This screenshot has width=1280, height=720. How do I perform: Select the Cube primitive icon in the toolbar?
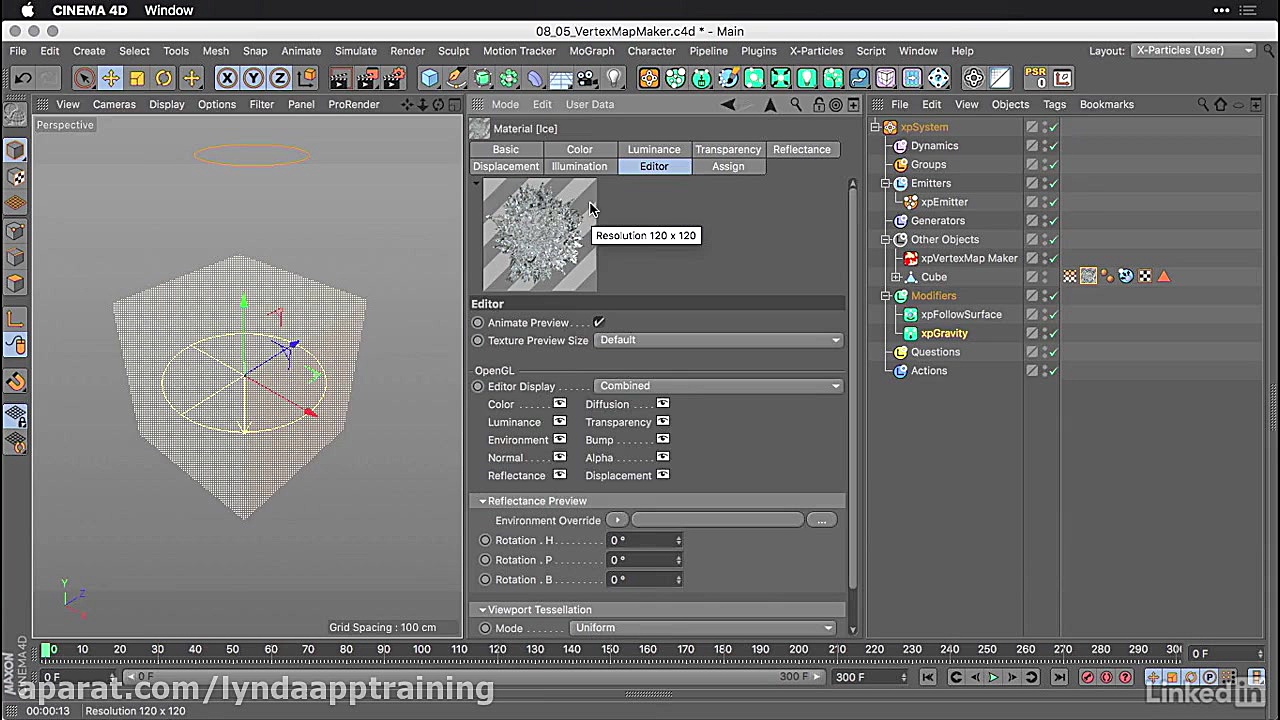[x=429, y=78]
